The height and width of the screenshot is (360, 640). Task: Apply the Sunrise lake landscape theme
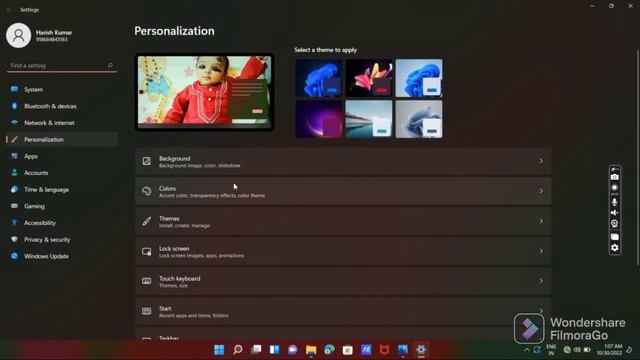[x=369, y=119]
